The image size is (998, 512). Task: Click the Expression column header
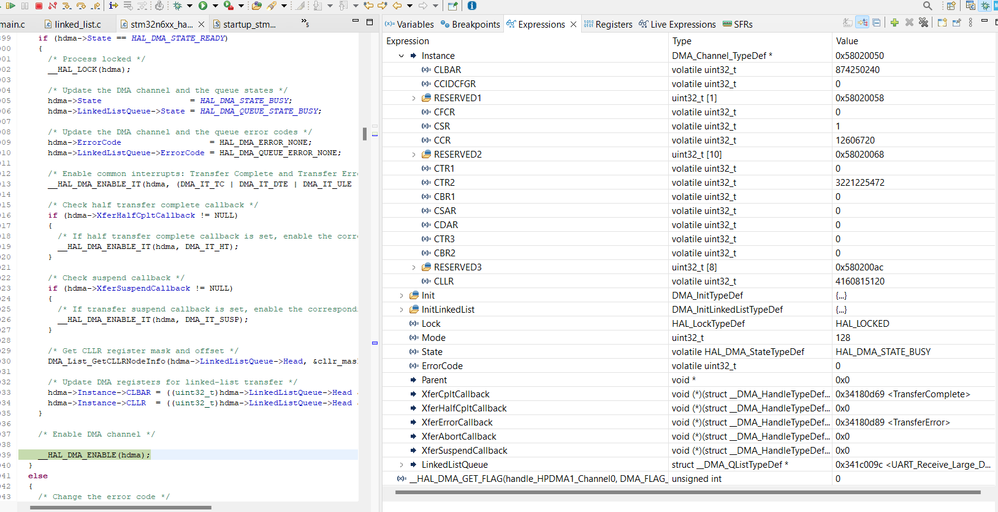[x=526, y=41]
